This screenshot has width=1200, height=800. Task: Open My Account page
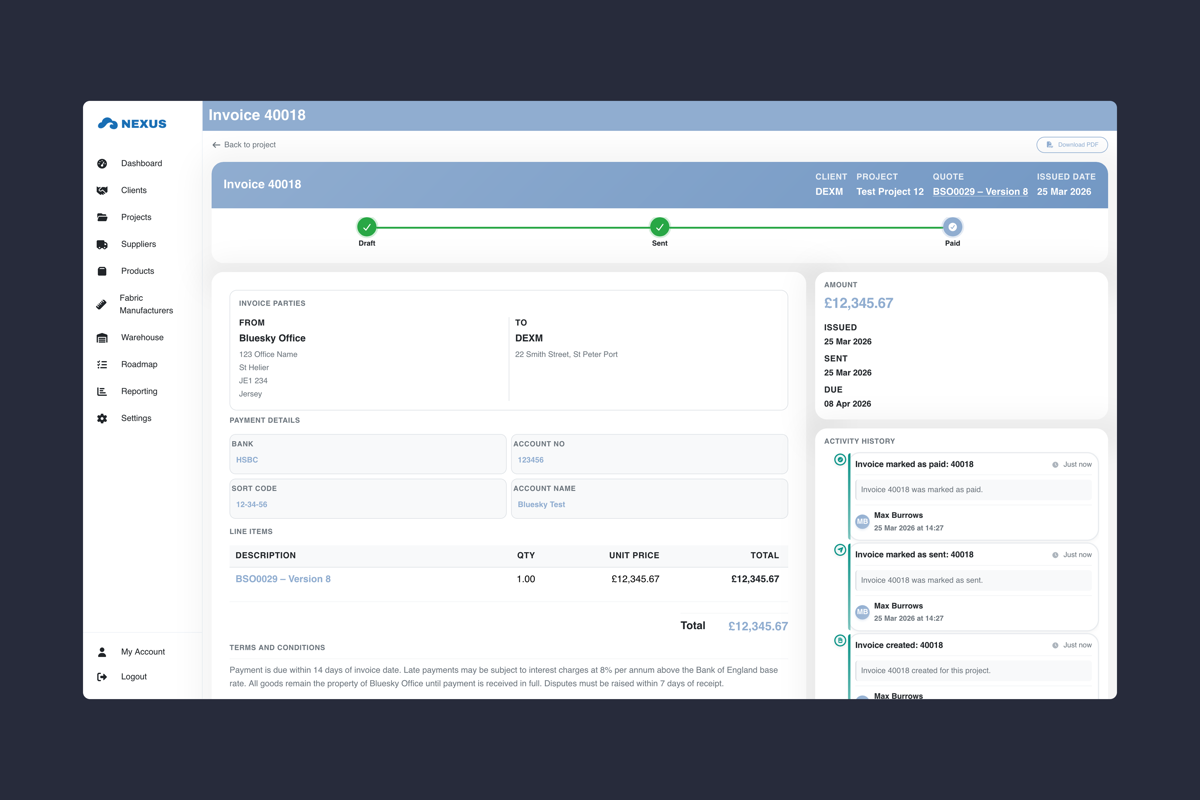[142, 652]
